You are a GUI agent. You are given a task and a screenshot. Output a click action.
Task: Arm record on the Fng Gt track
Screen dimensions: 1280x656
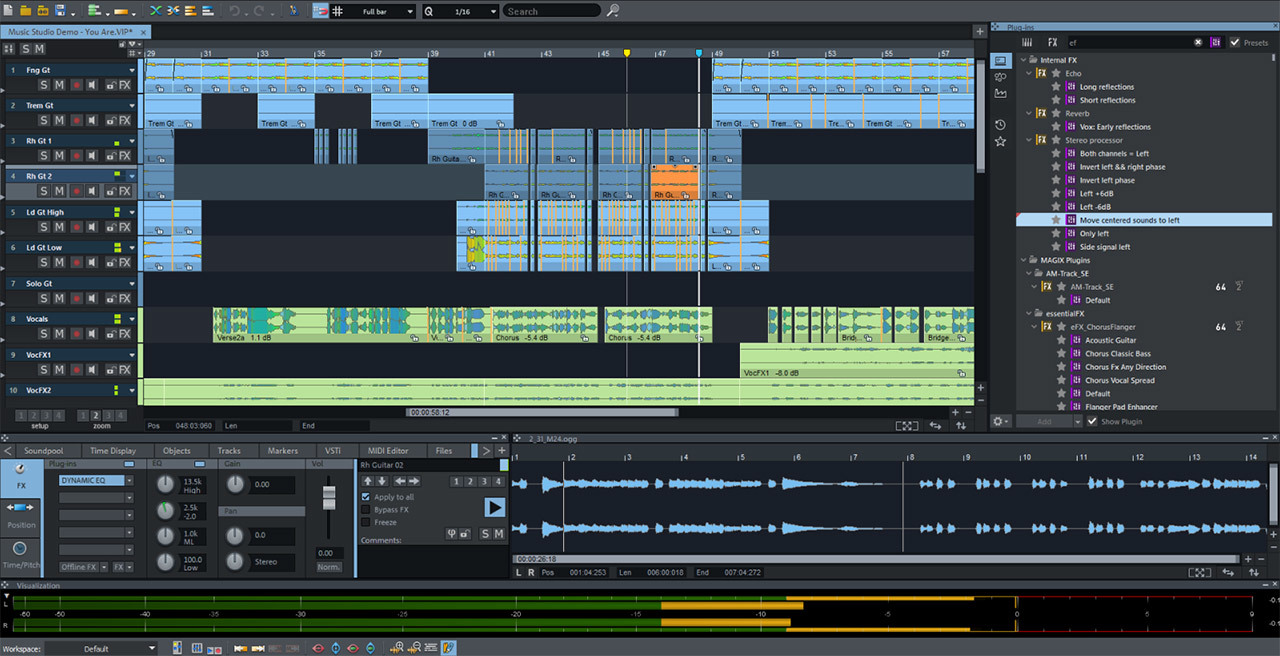coord(76,85)
